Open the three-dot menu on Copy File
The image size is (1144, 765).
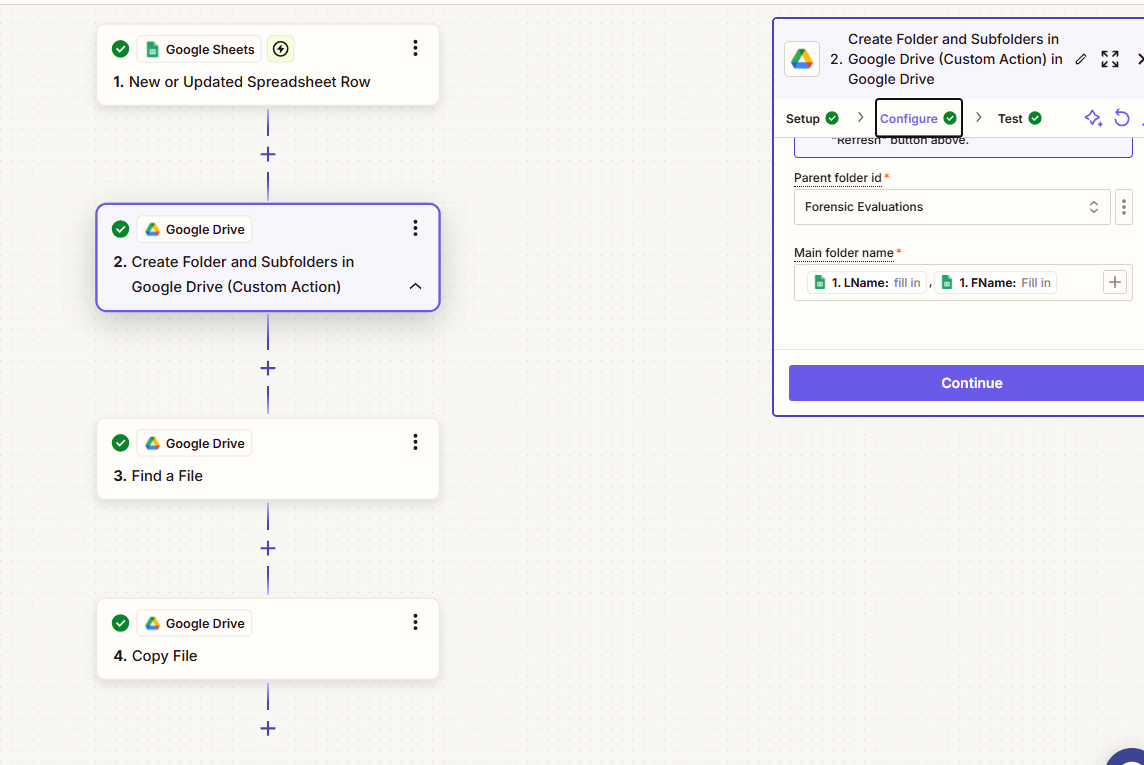(x=415, y=622)
